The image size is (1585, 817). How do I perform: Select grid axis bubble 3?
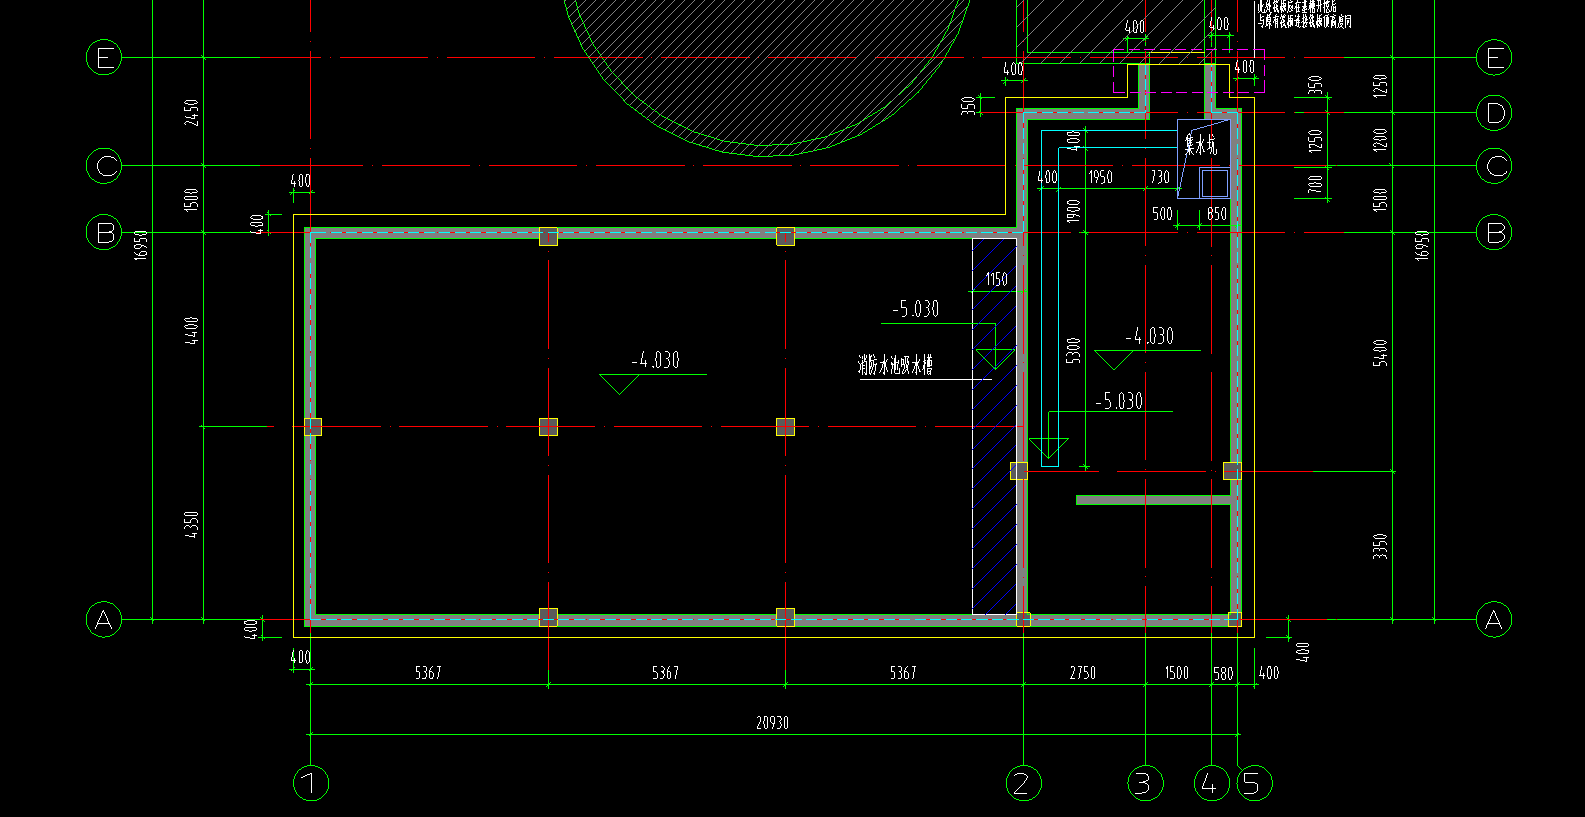point(1145,782)
